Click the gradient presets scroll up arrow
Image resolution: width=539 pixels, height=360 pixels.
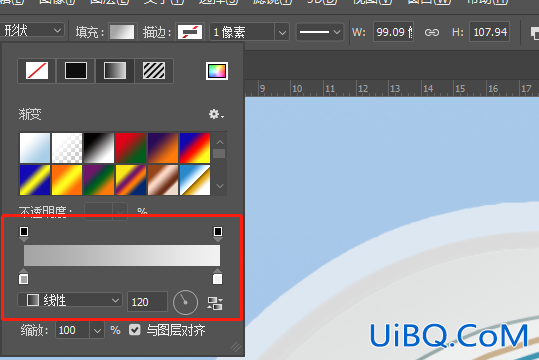pyautogui.click(x=220, y=142)
